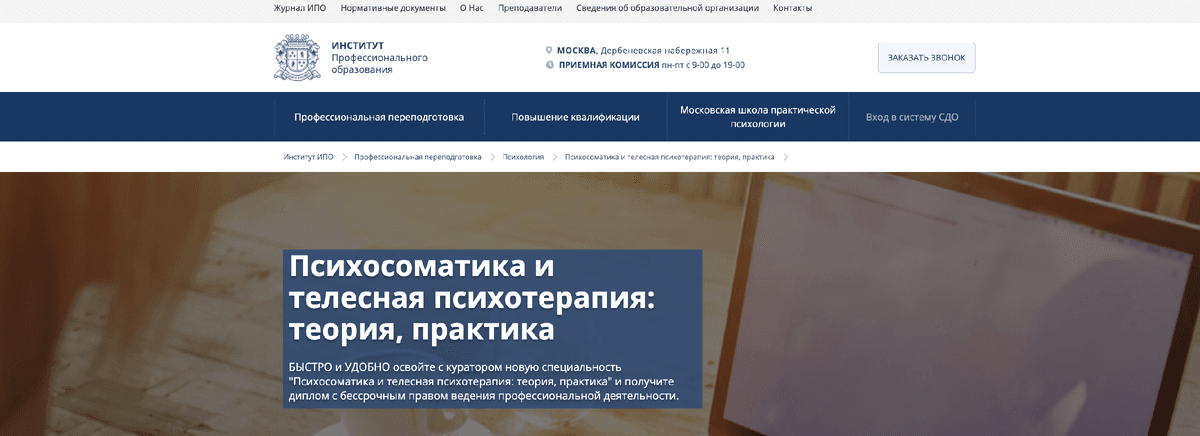Click the map pin icon near МОСКВА
Image resolution: width=1200 pixels, height=436 pixels.
pyautogui.click(x=549, y=50)
